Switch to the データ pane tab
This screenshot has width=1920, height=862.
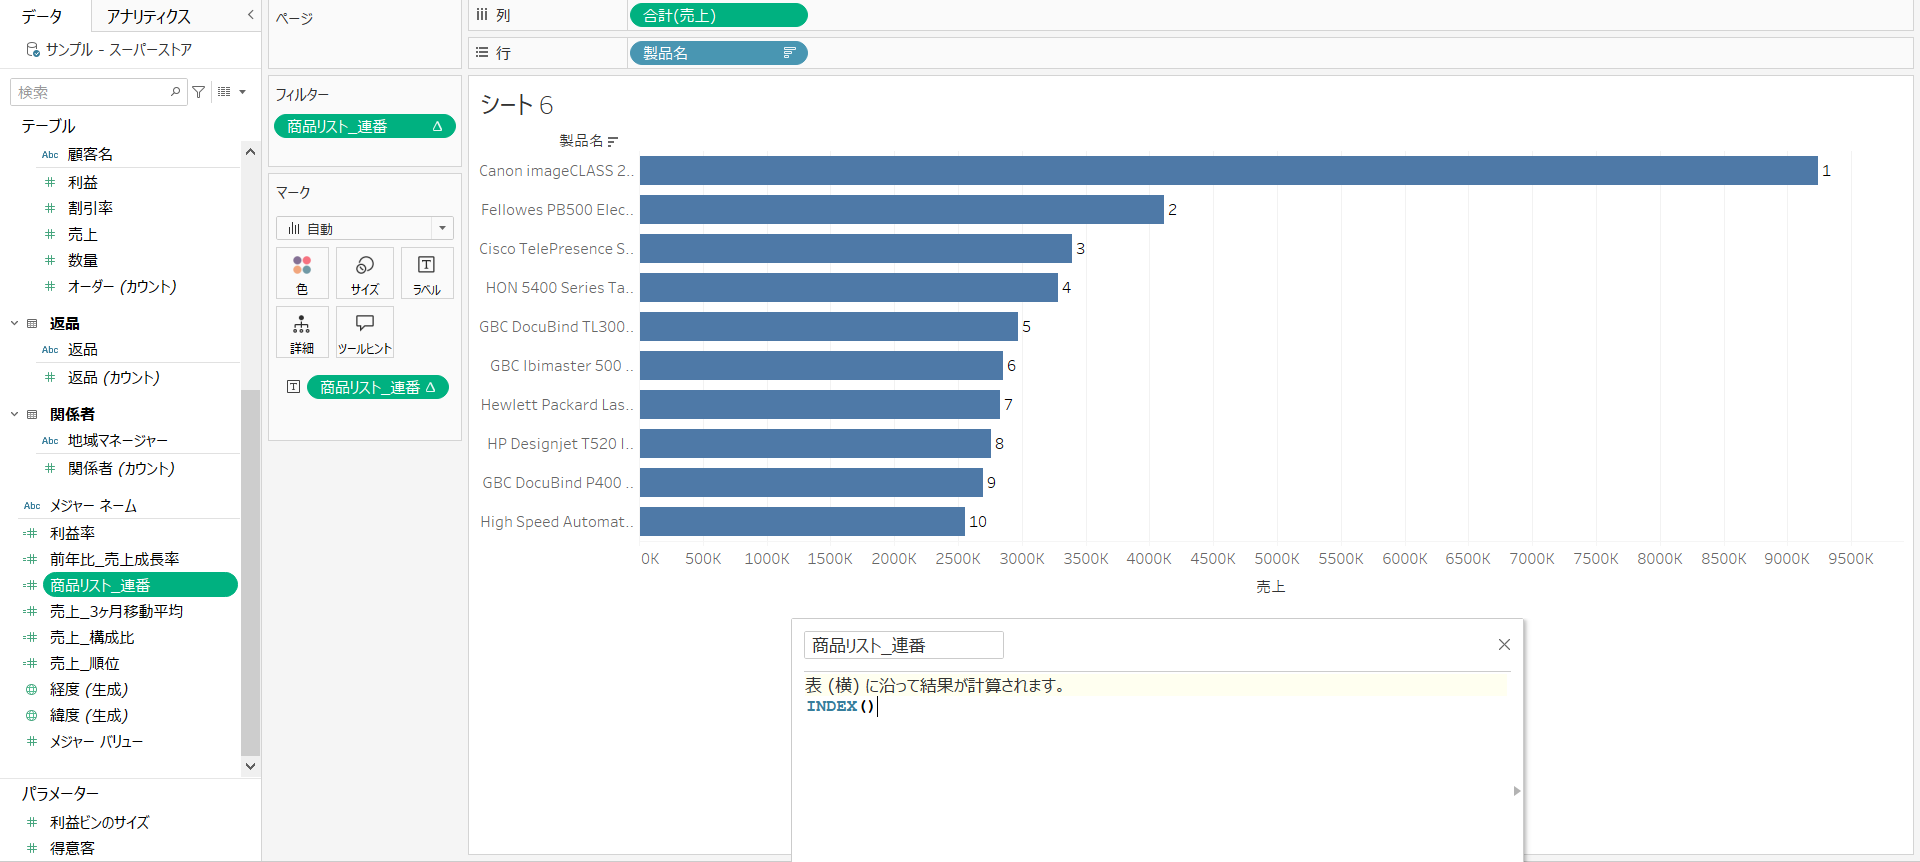[42, 16]
